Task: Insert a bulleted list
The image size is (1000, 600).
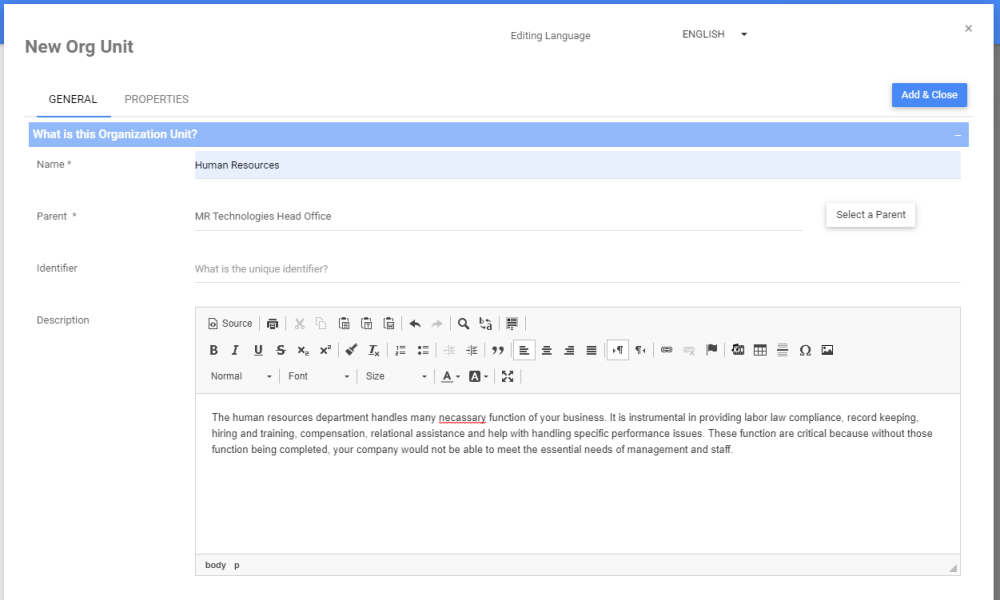Action: [x=423, y=350]
